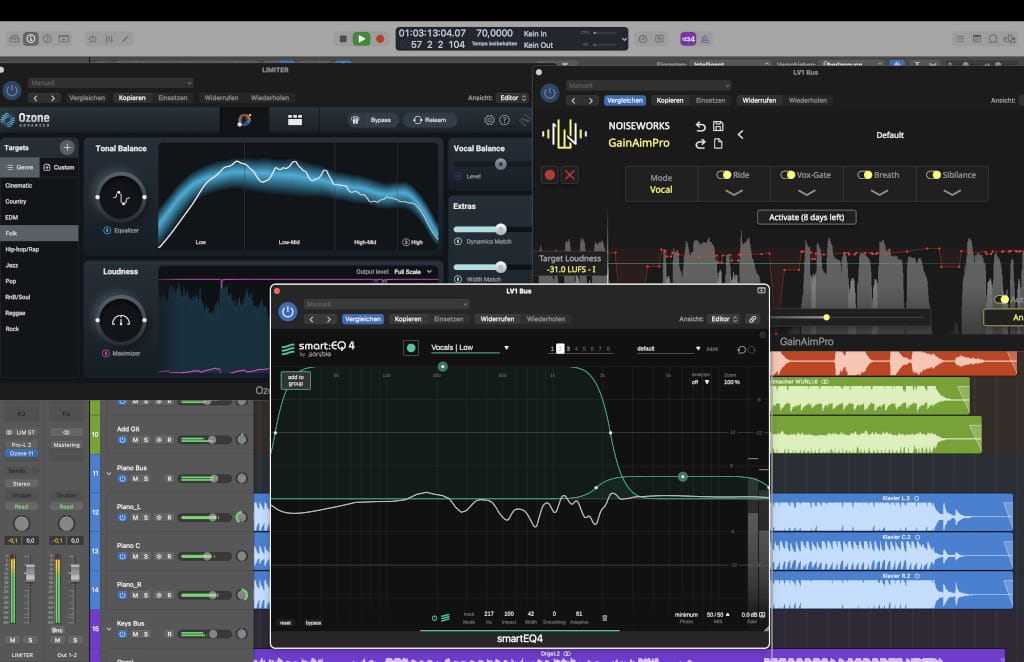The image size is (1024, 662).
Task: Expand the Ride section chevron
Action: 733,193
